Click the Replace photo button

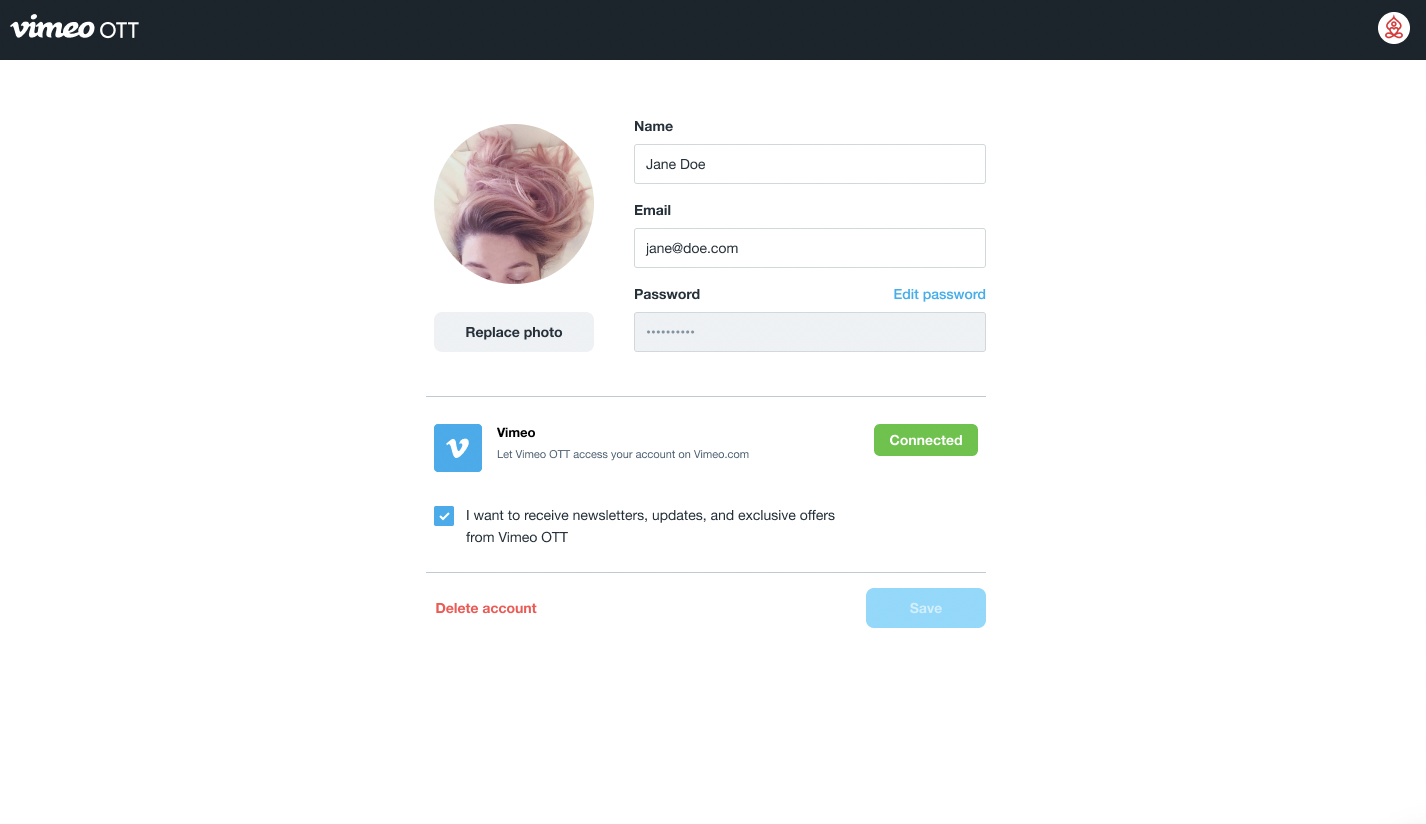point(514,332)
